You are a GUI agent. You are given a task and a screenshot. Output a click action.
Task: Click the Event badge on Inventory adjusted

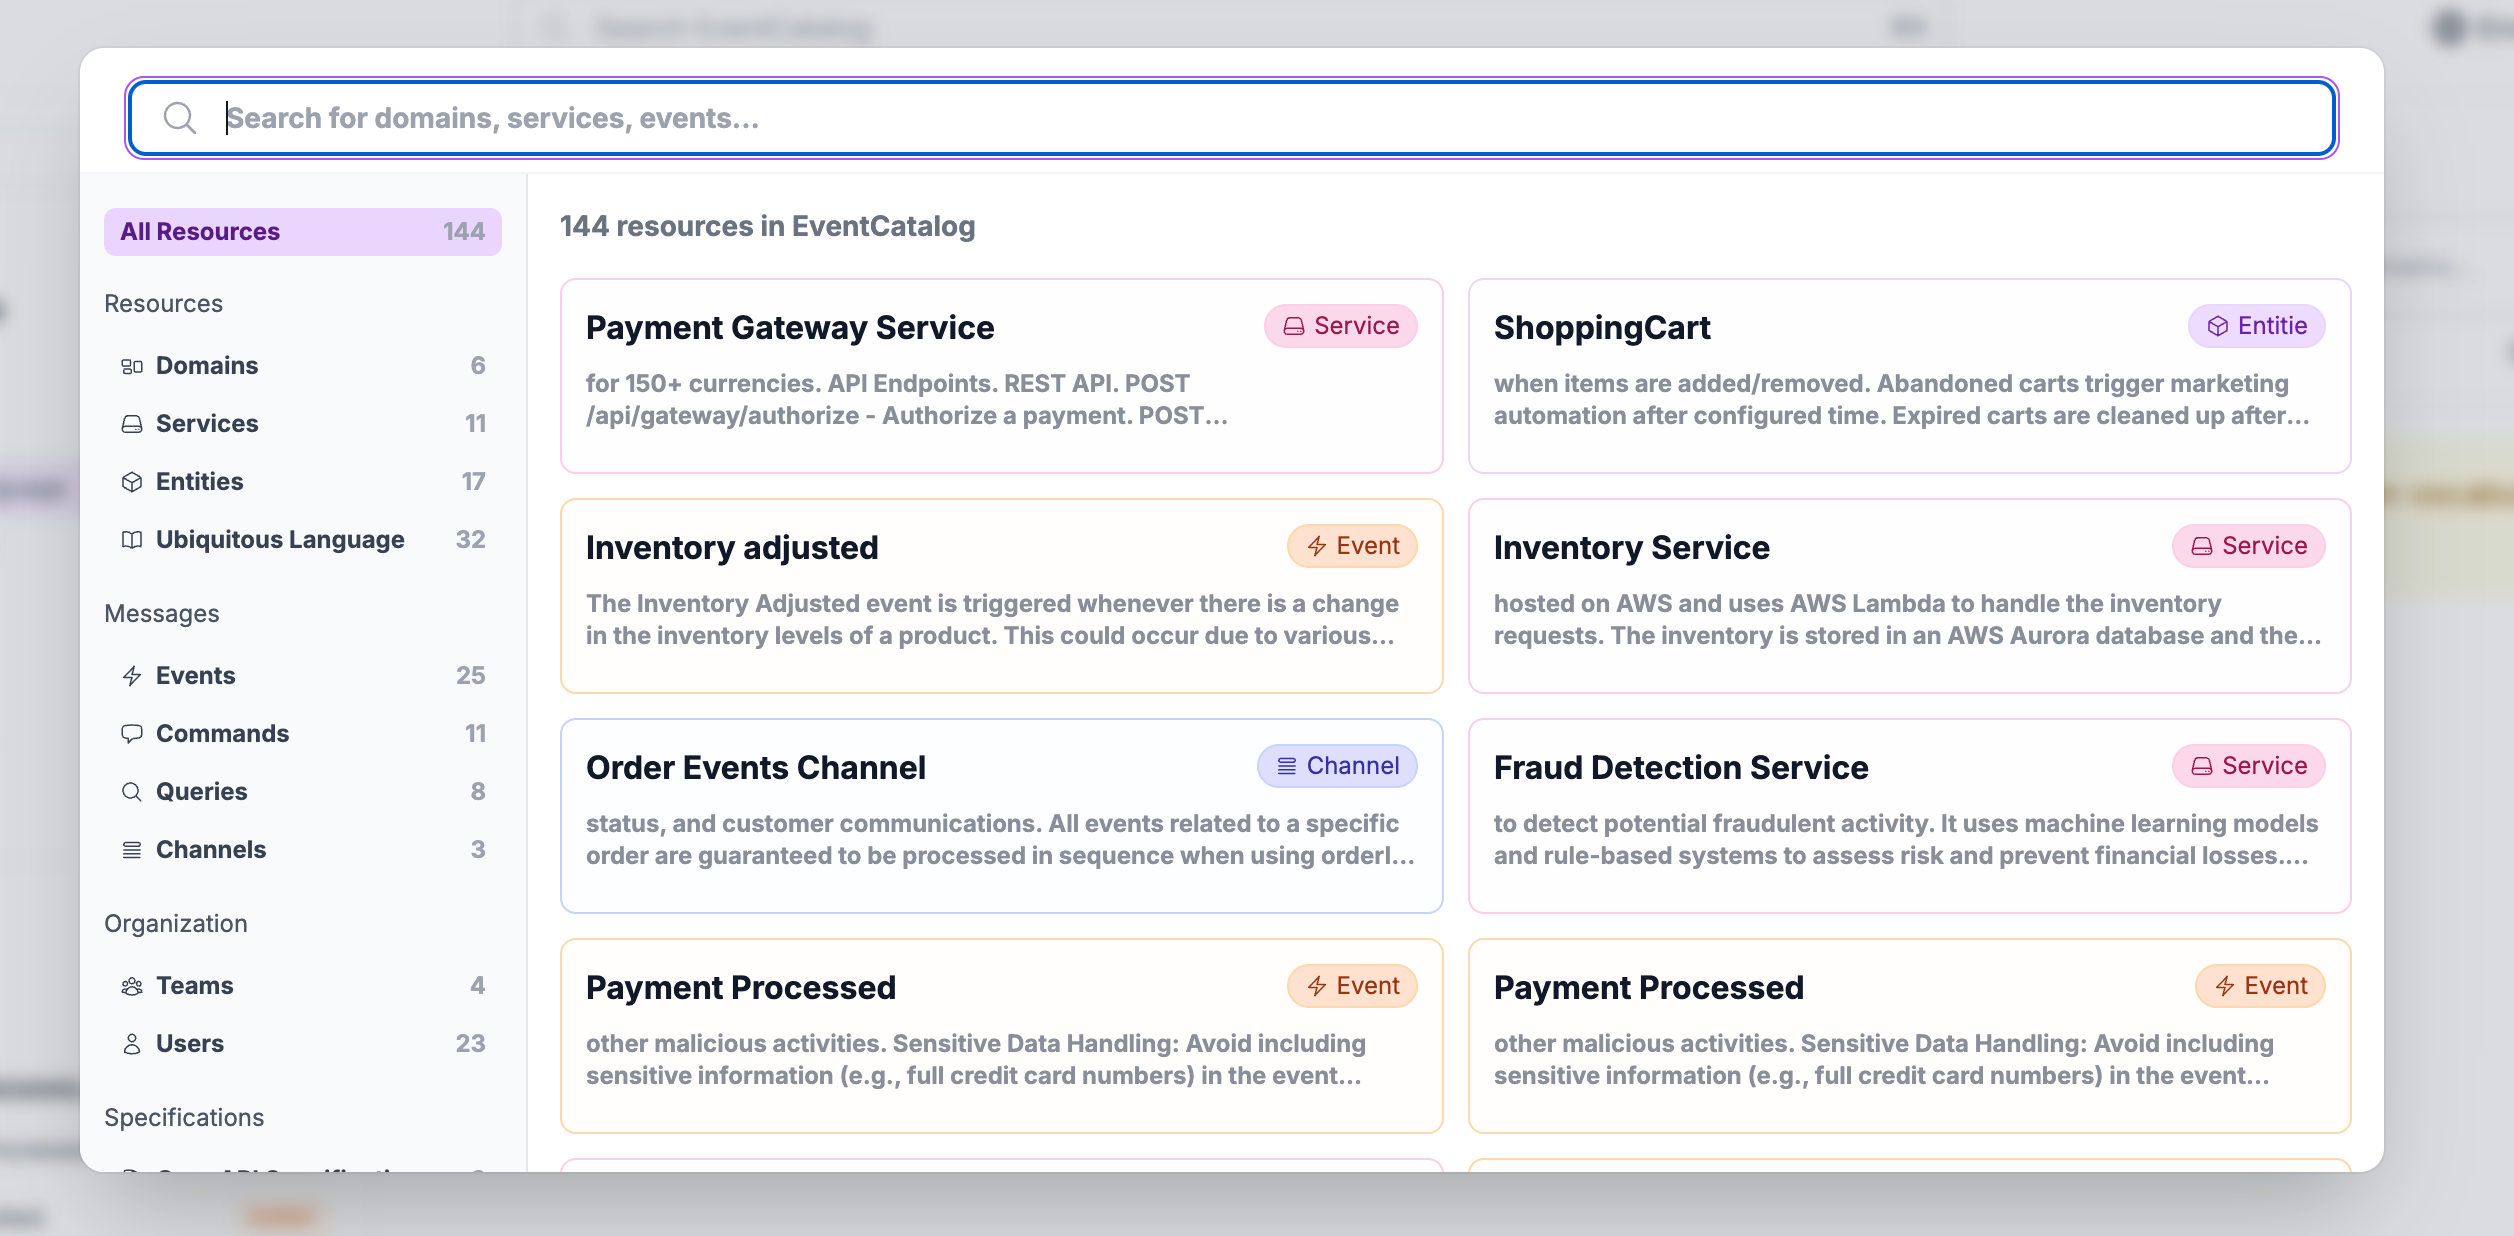click(x=1352, y=545)
